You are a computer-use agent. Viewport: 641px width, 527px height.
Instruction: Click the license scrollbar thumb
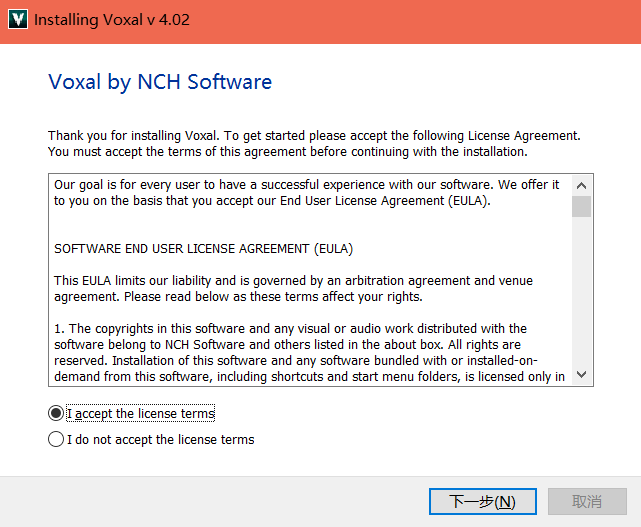(581, 206)
